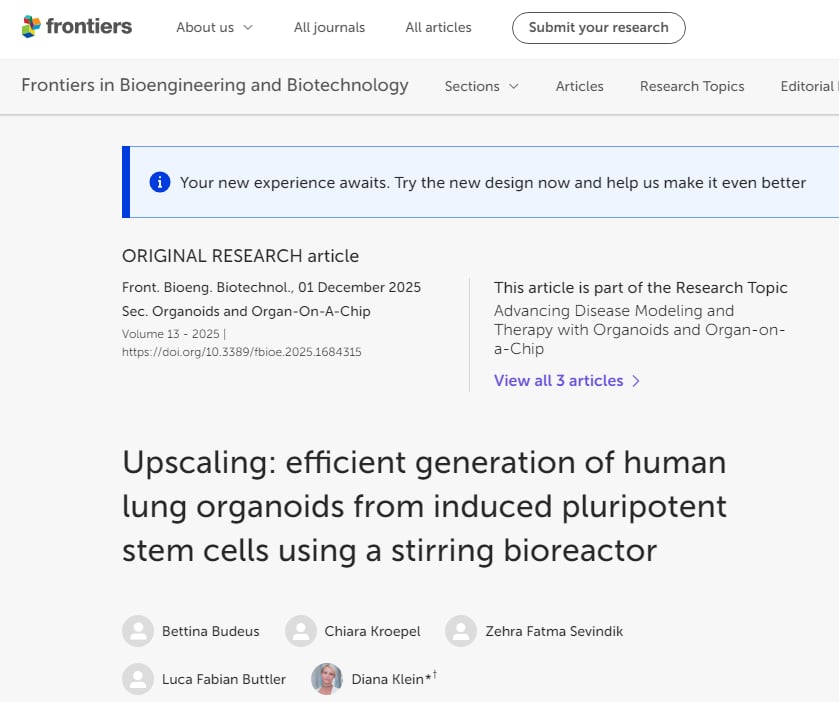Open the Research Topics tab
Viewport: 839px width, 702px height.
coord(692,86)
